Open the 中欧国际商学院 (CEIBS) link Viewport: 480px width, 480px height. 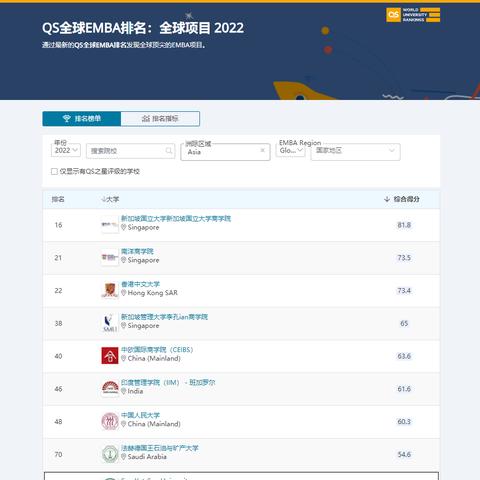pos(157,350)
